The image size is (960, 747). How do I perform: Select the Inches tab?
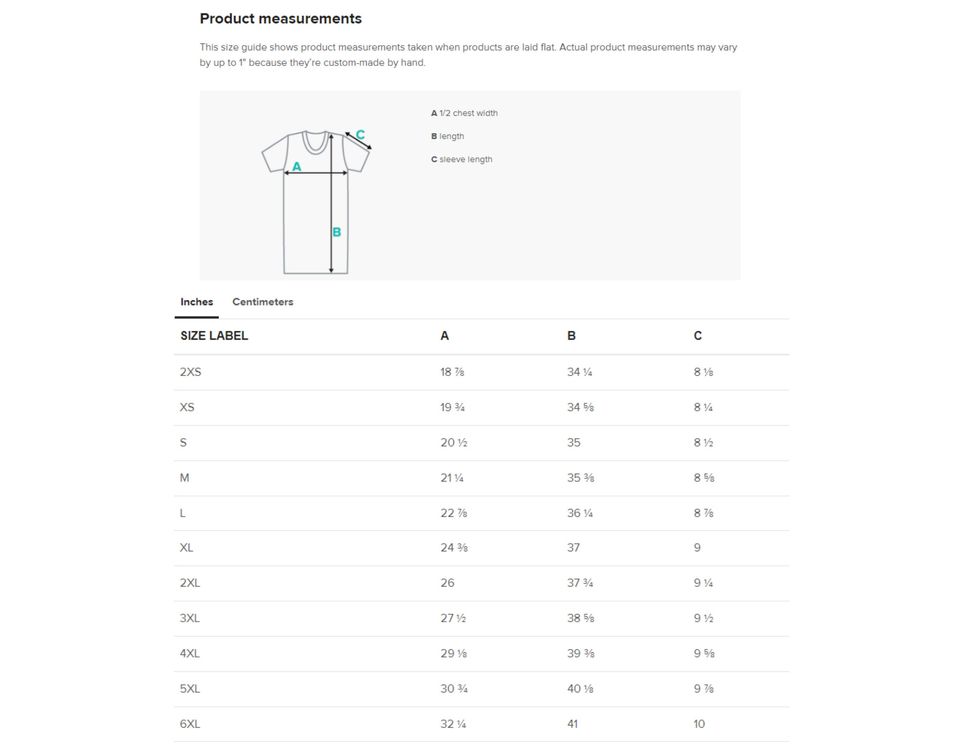click(x=196, y=302)
